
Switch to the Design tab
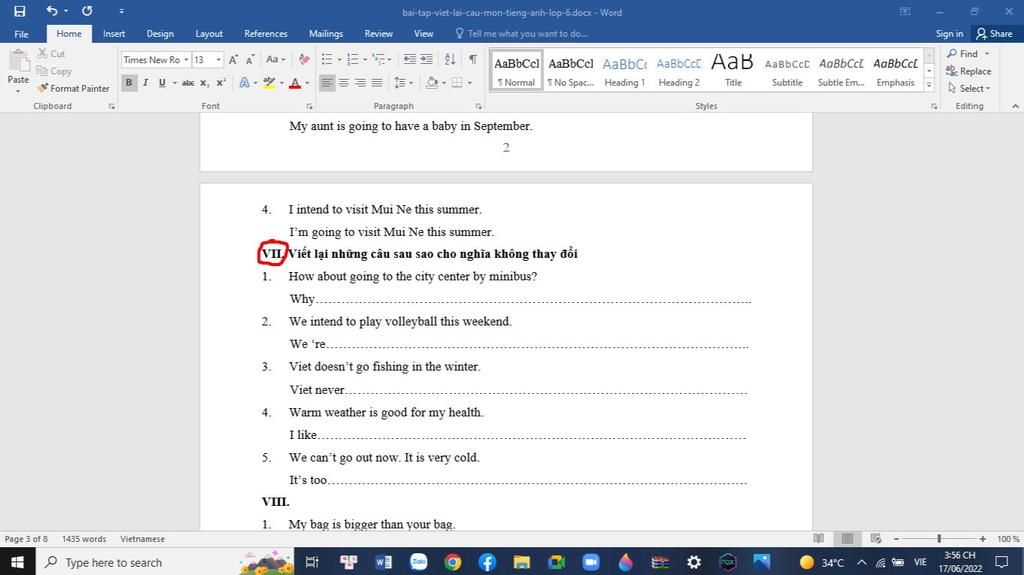[x=160, y=33]
